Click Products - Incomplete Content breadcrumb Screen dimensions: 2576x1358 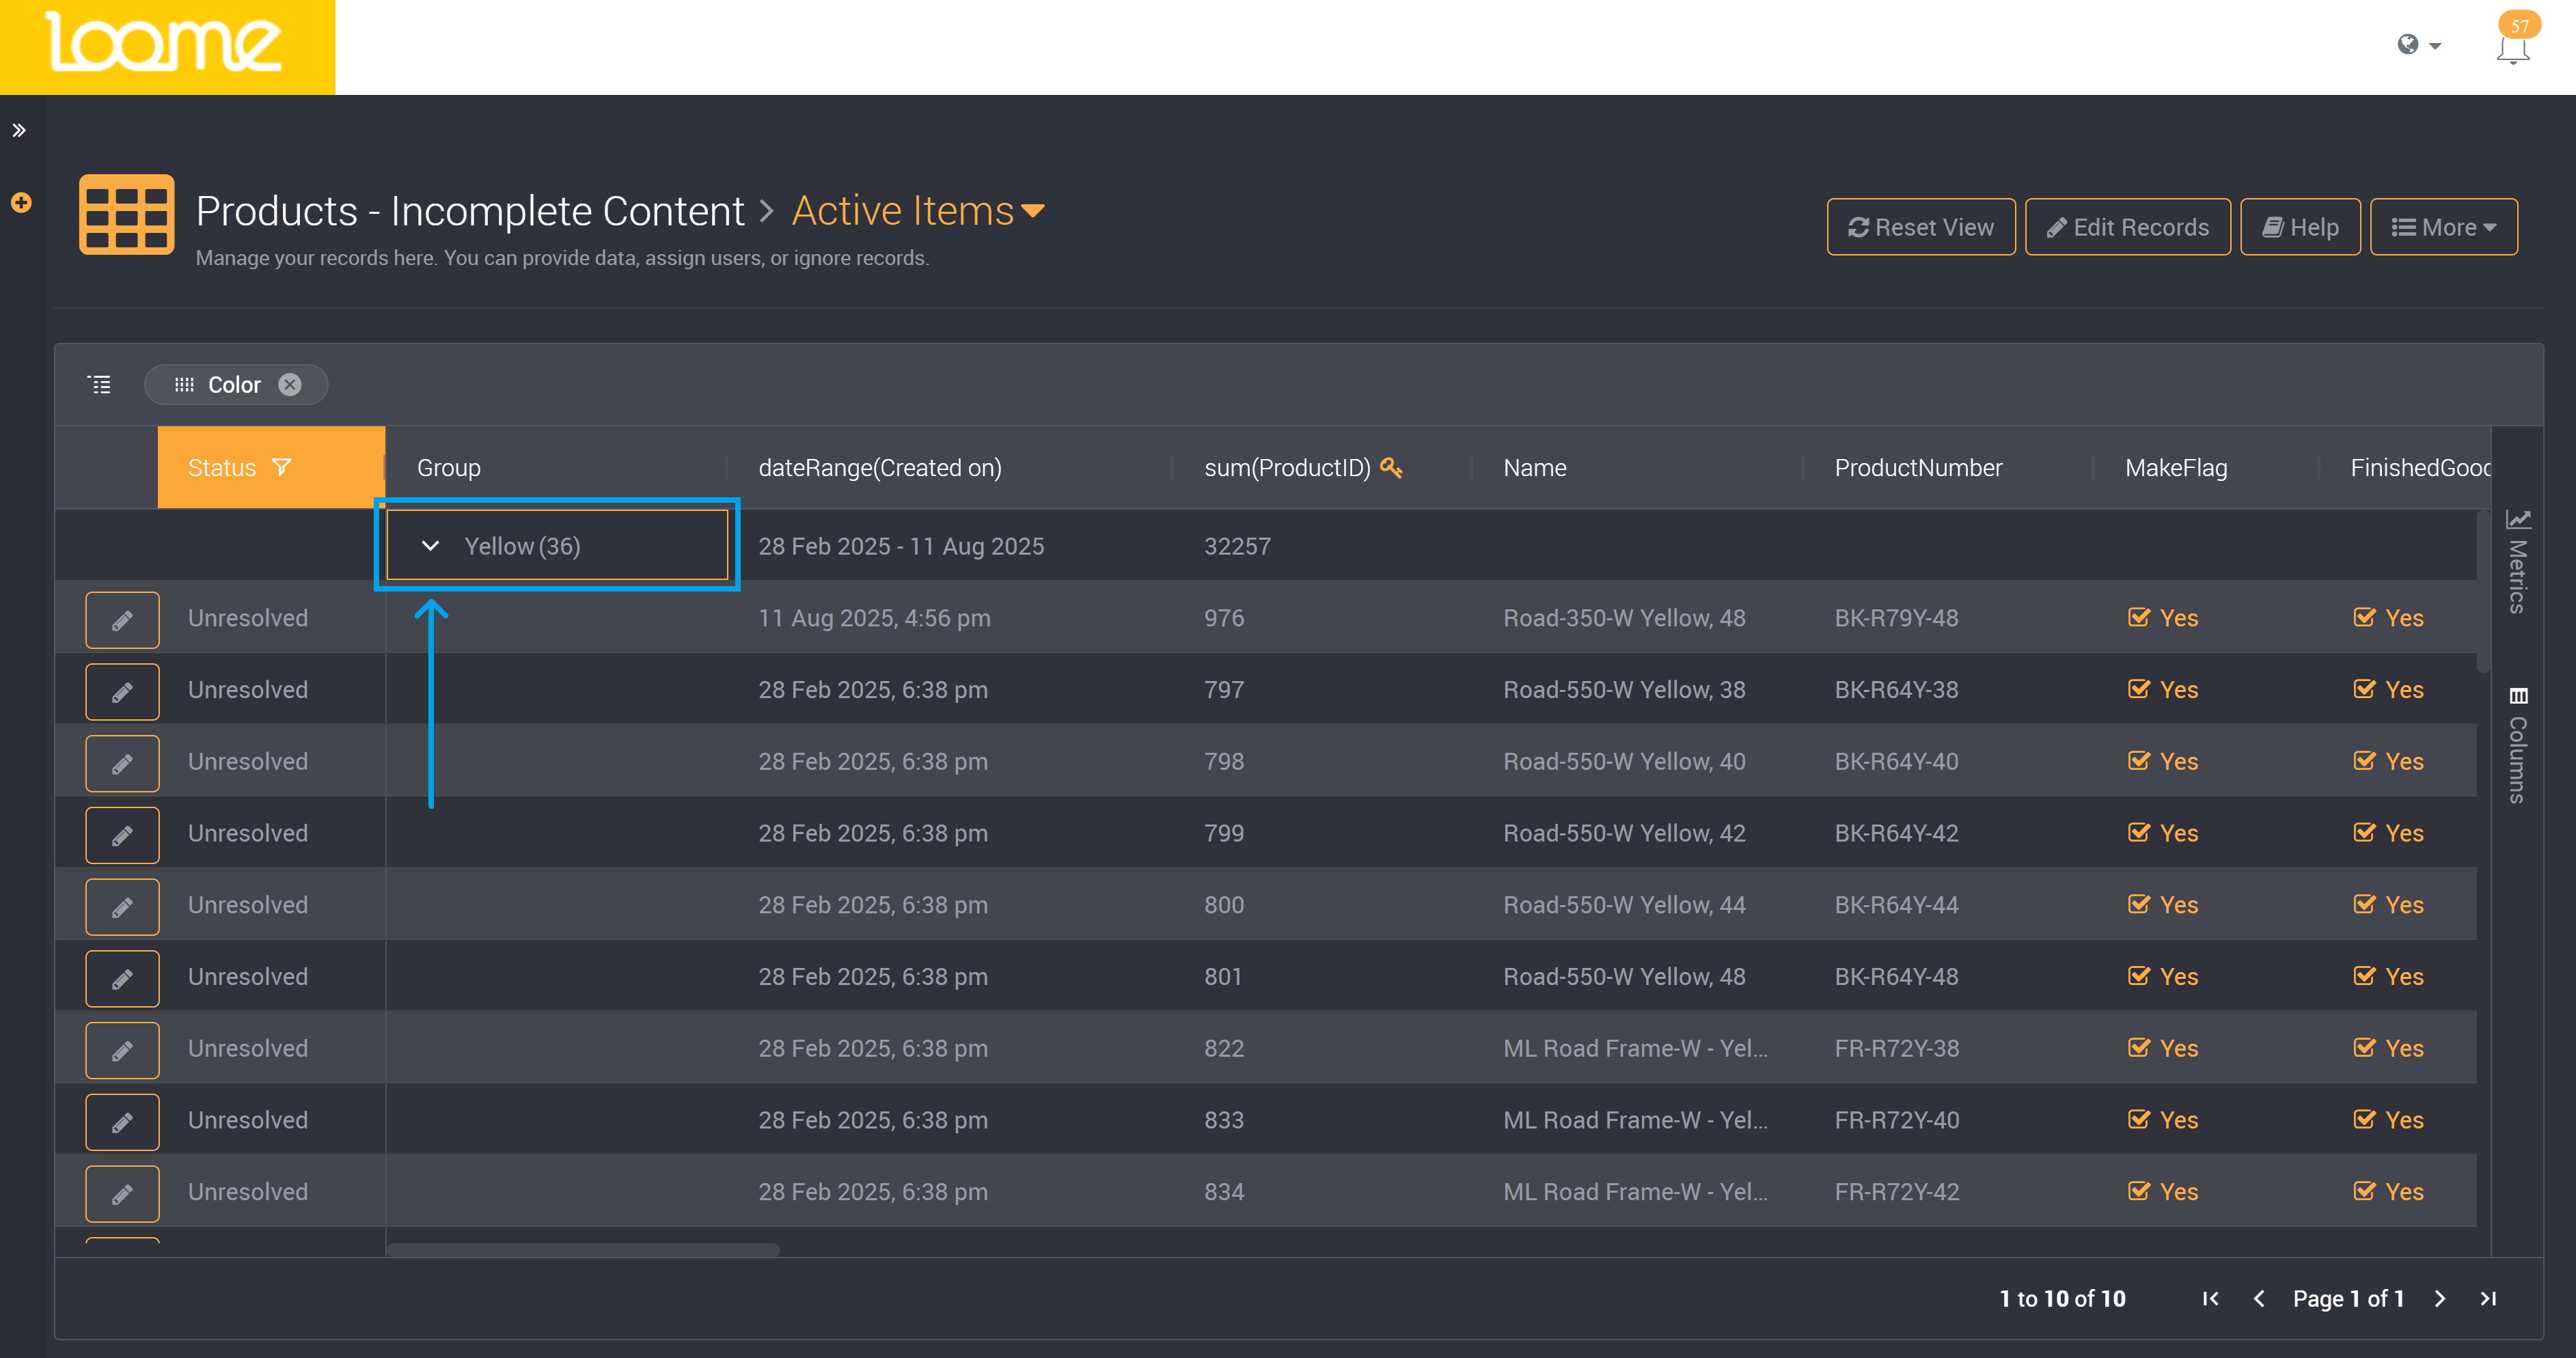tap(470, 211)
